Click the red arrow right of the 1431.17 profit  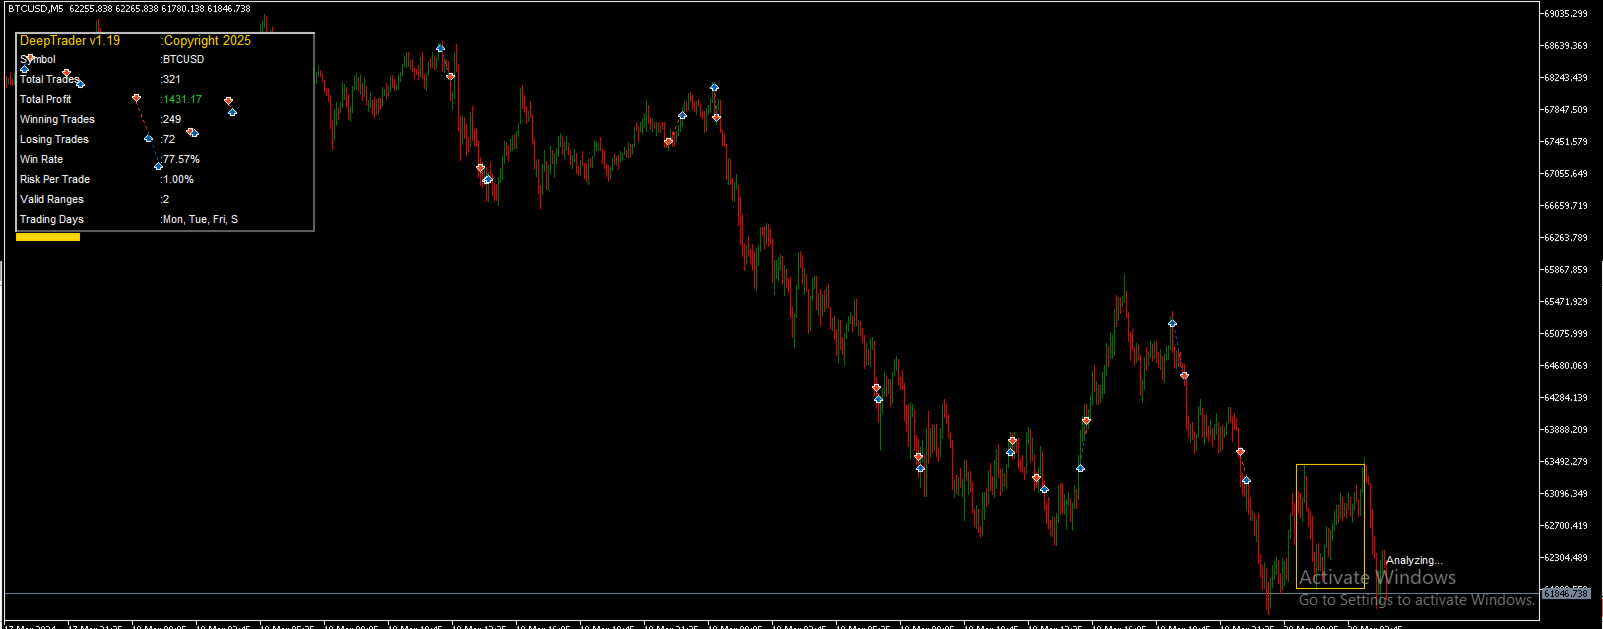pyautogui.click(x=228, y=101)
